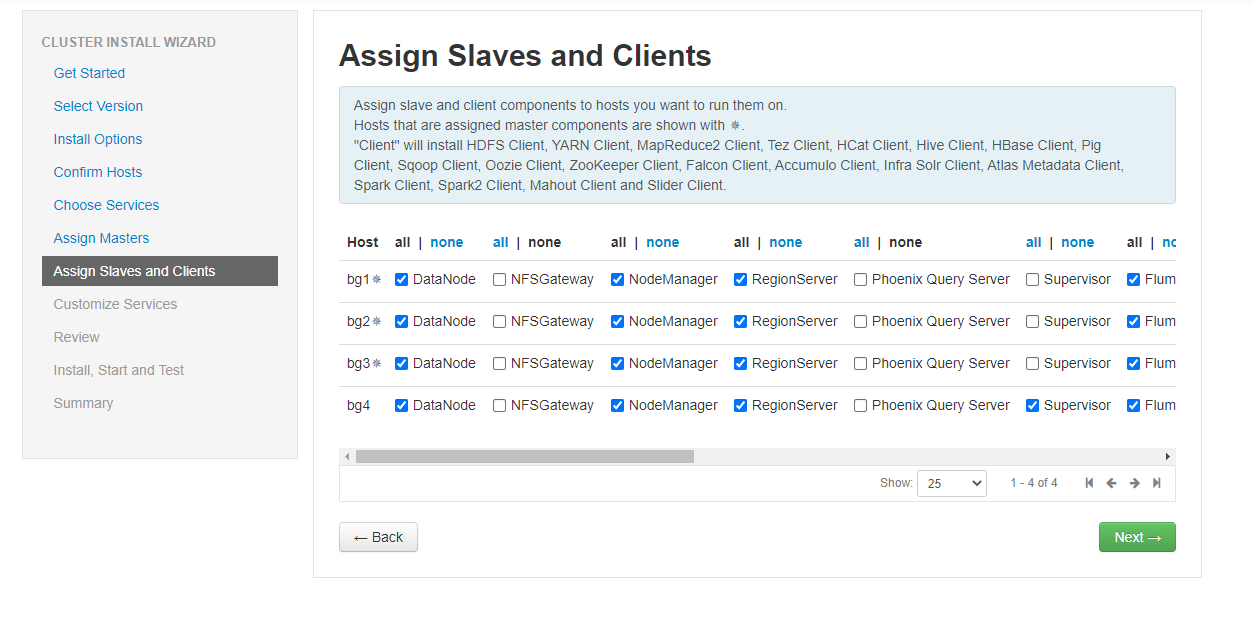Select 'all' for the NFSGateway column
Image resolution: width=1253 pixels, height=617 pixels.
pyautogui.click(x=500, y=242)
